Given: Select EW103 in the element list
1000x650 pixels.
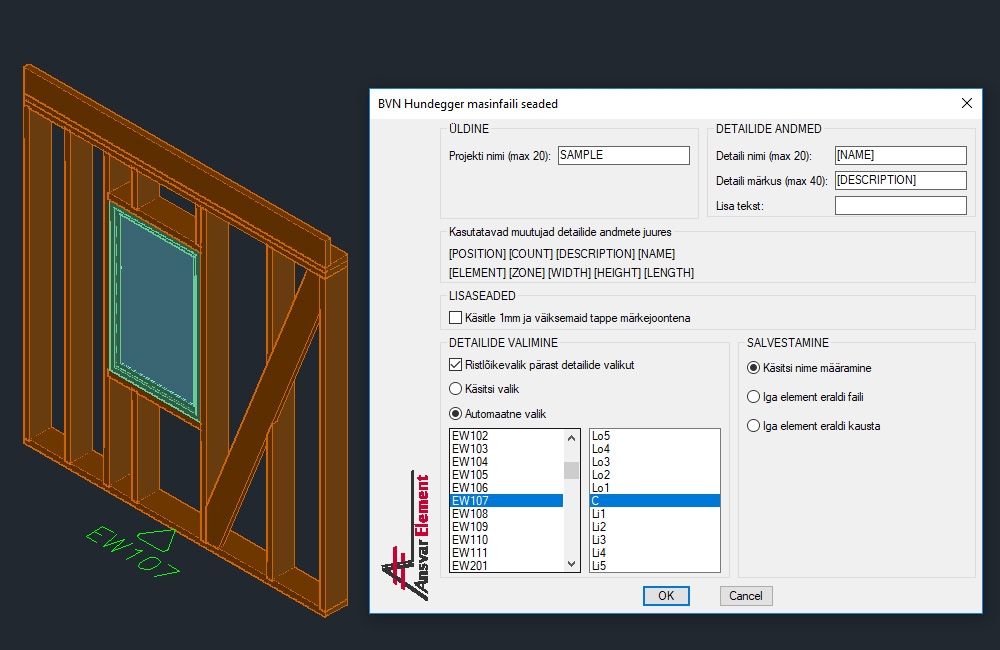Looking at the screenshot, I should [506, 448].
